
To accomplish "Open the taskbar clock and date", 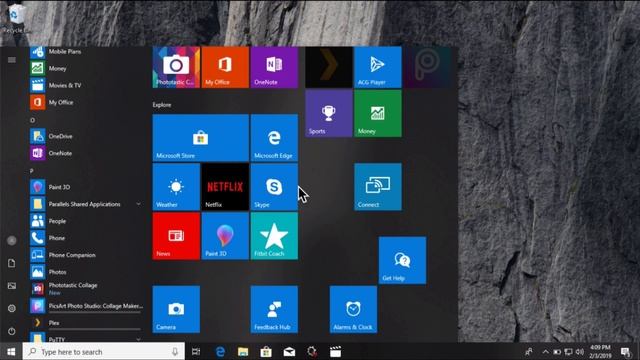I will pos(600,351).
